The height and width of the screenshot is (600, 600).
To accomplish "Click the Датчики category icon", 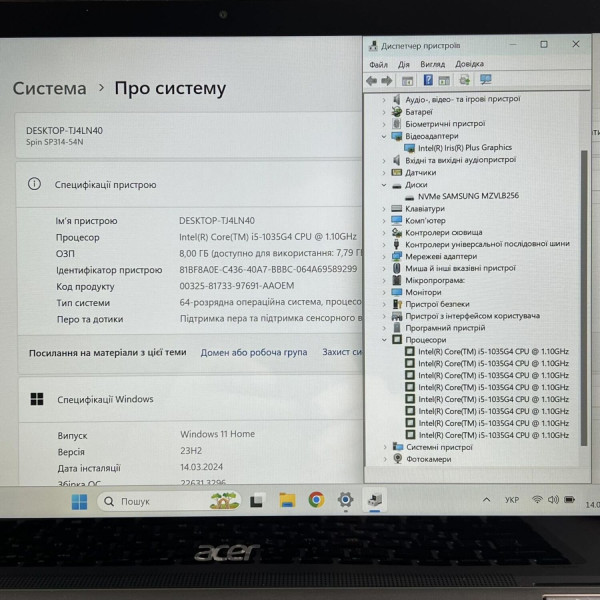I will point(397,172).
